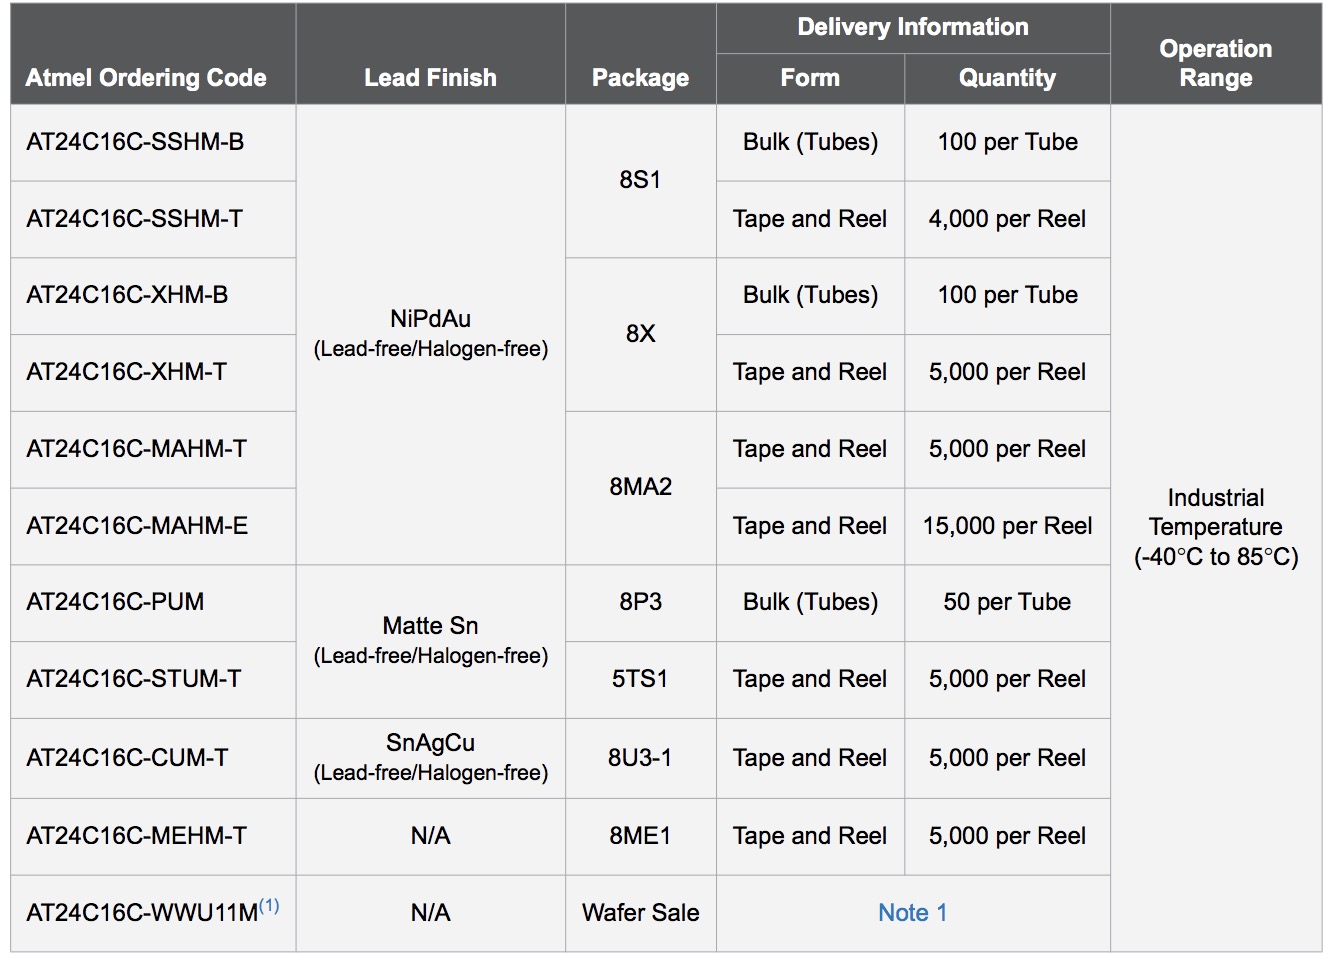Select Tape and Reel in the AT24C16C-MAHM-E row
The width and height of the screenshot is (1344, 958).
(810, 526)
